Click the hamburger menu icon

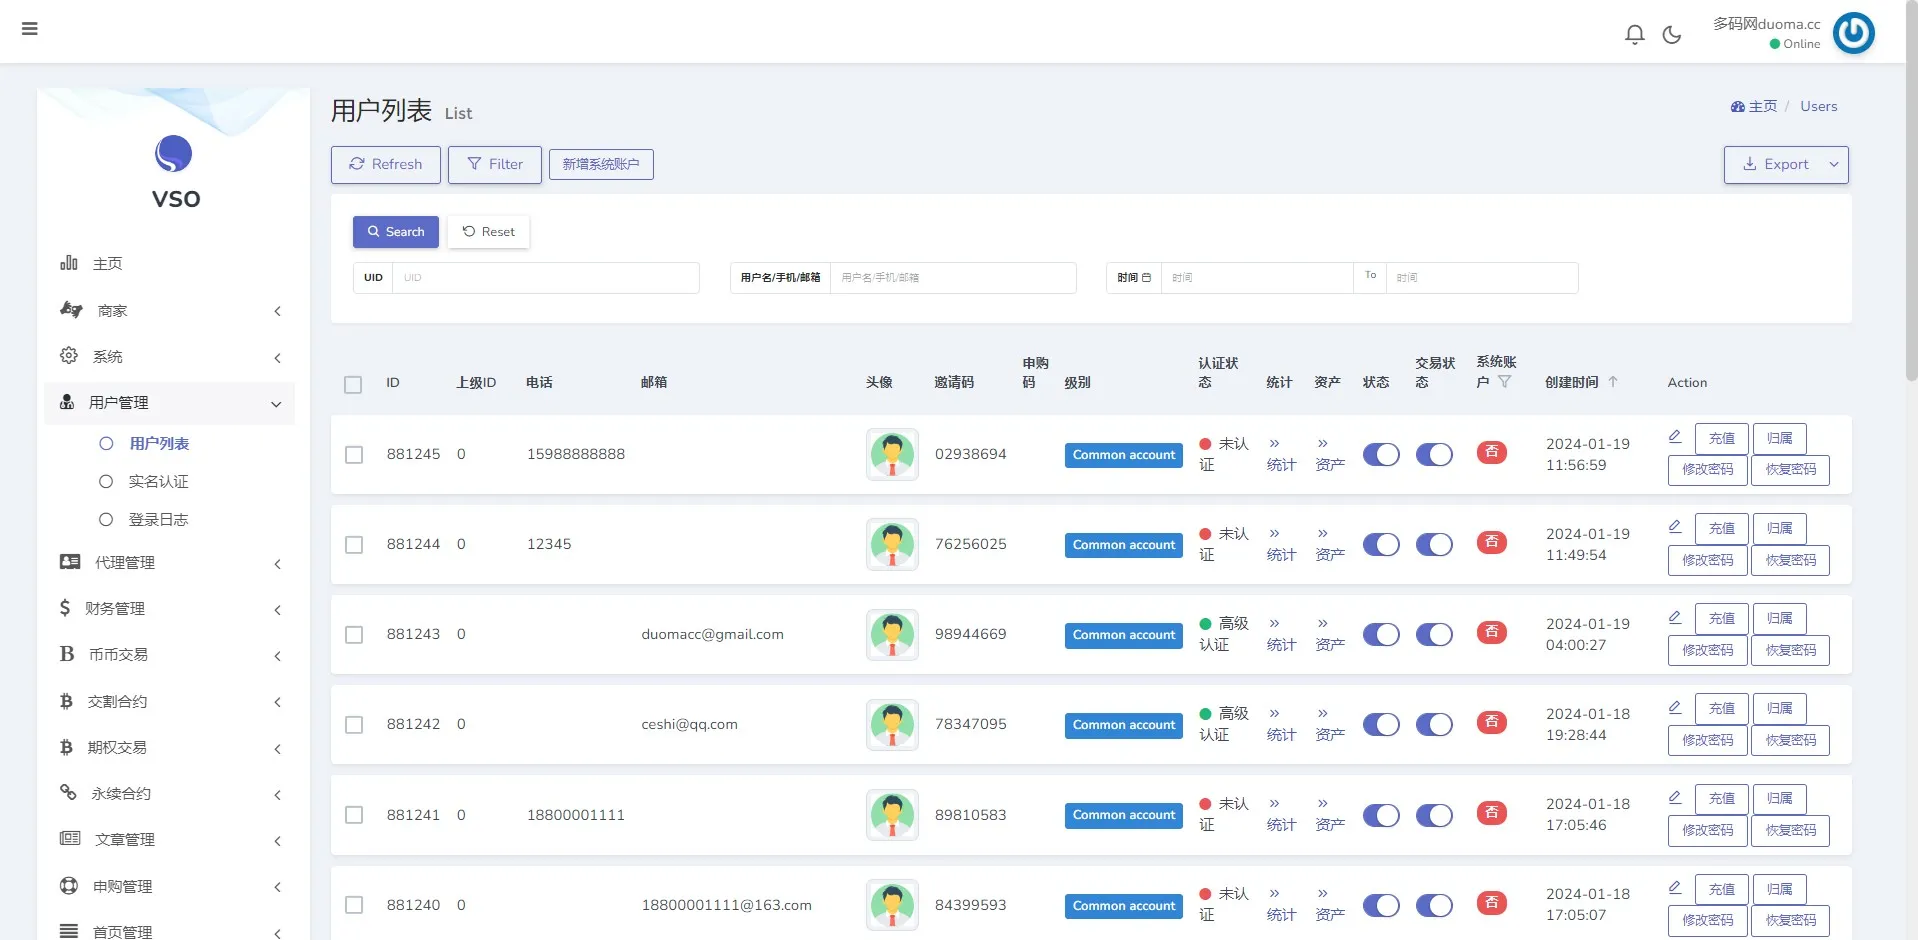(30, 29)
